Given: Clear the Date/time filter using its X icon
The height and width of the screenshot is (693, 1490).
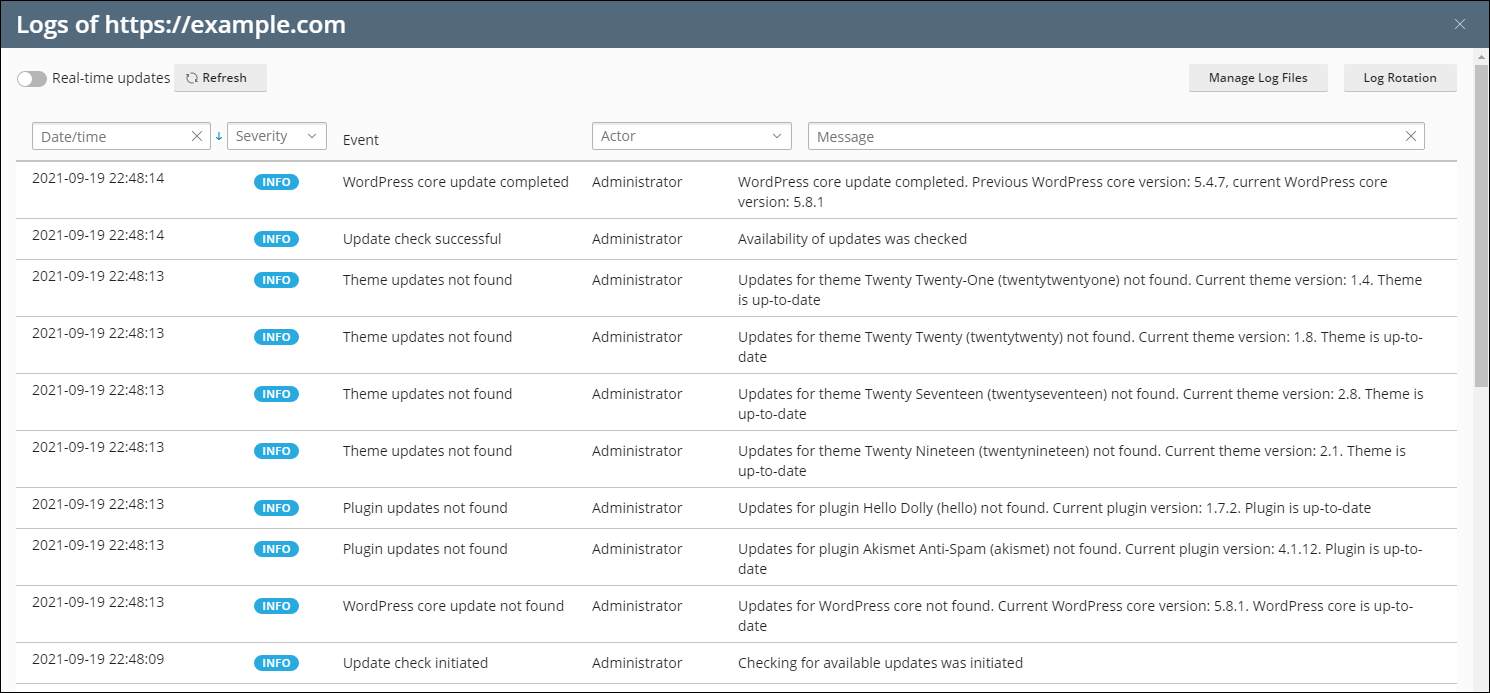Looking at the screenshot, I should [197, 136].
